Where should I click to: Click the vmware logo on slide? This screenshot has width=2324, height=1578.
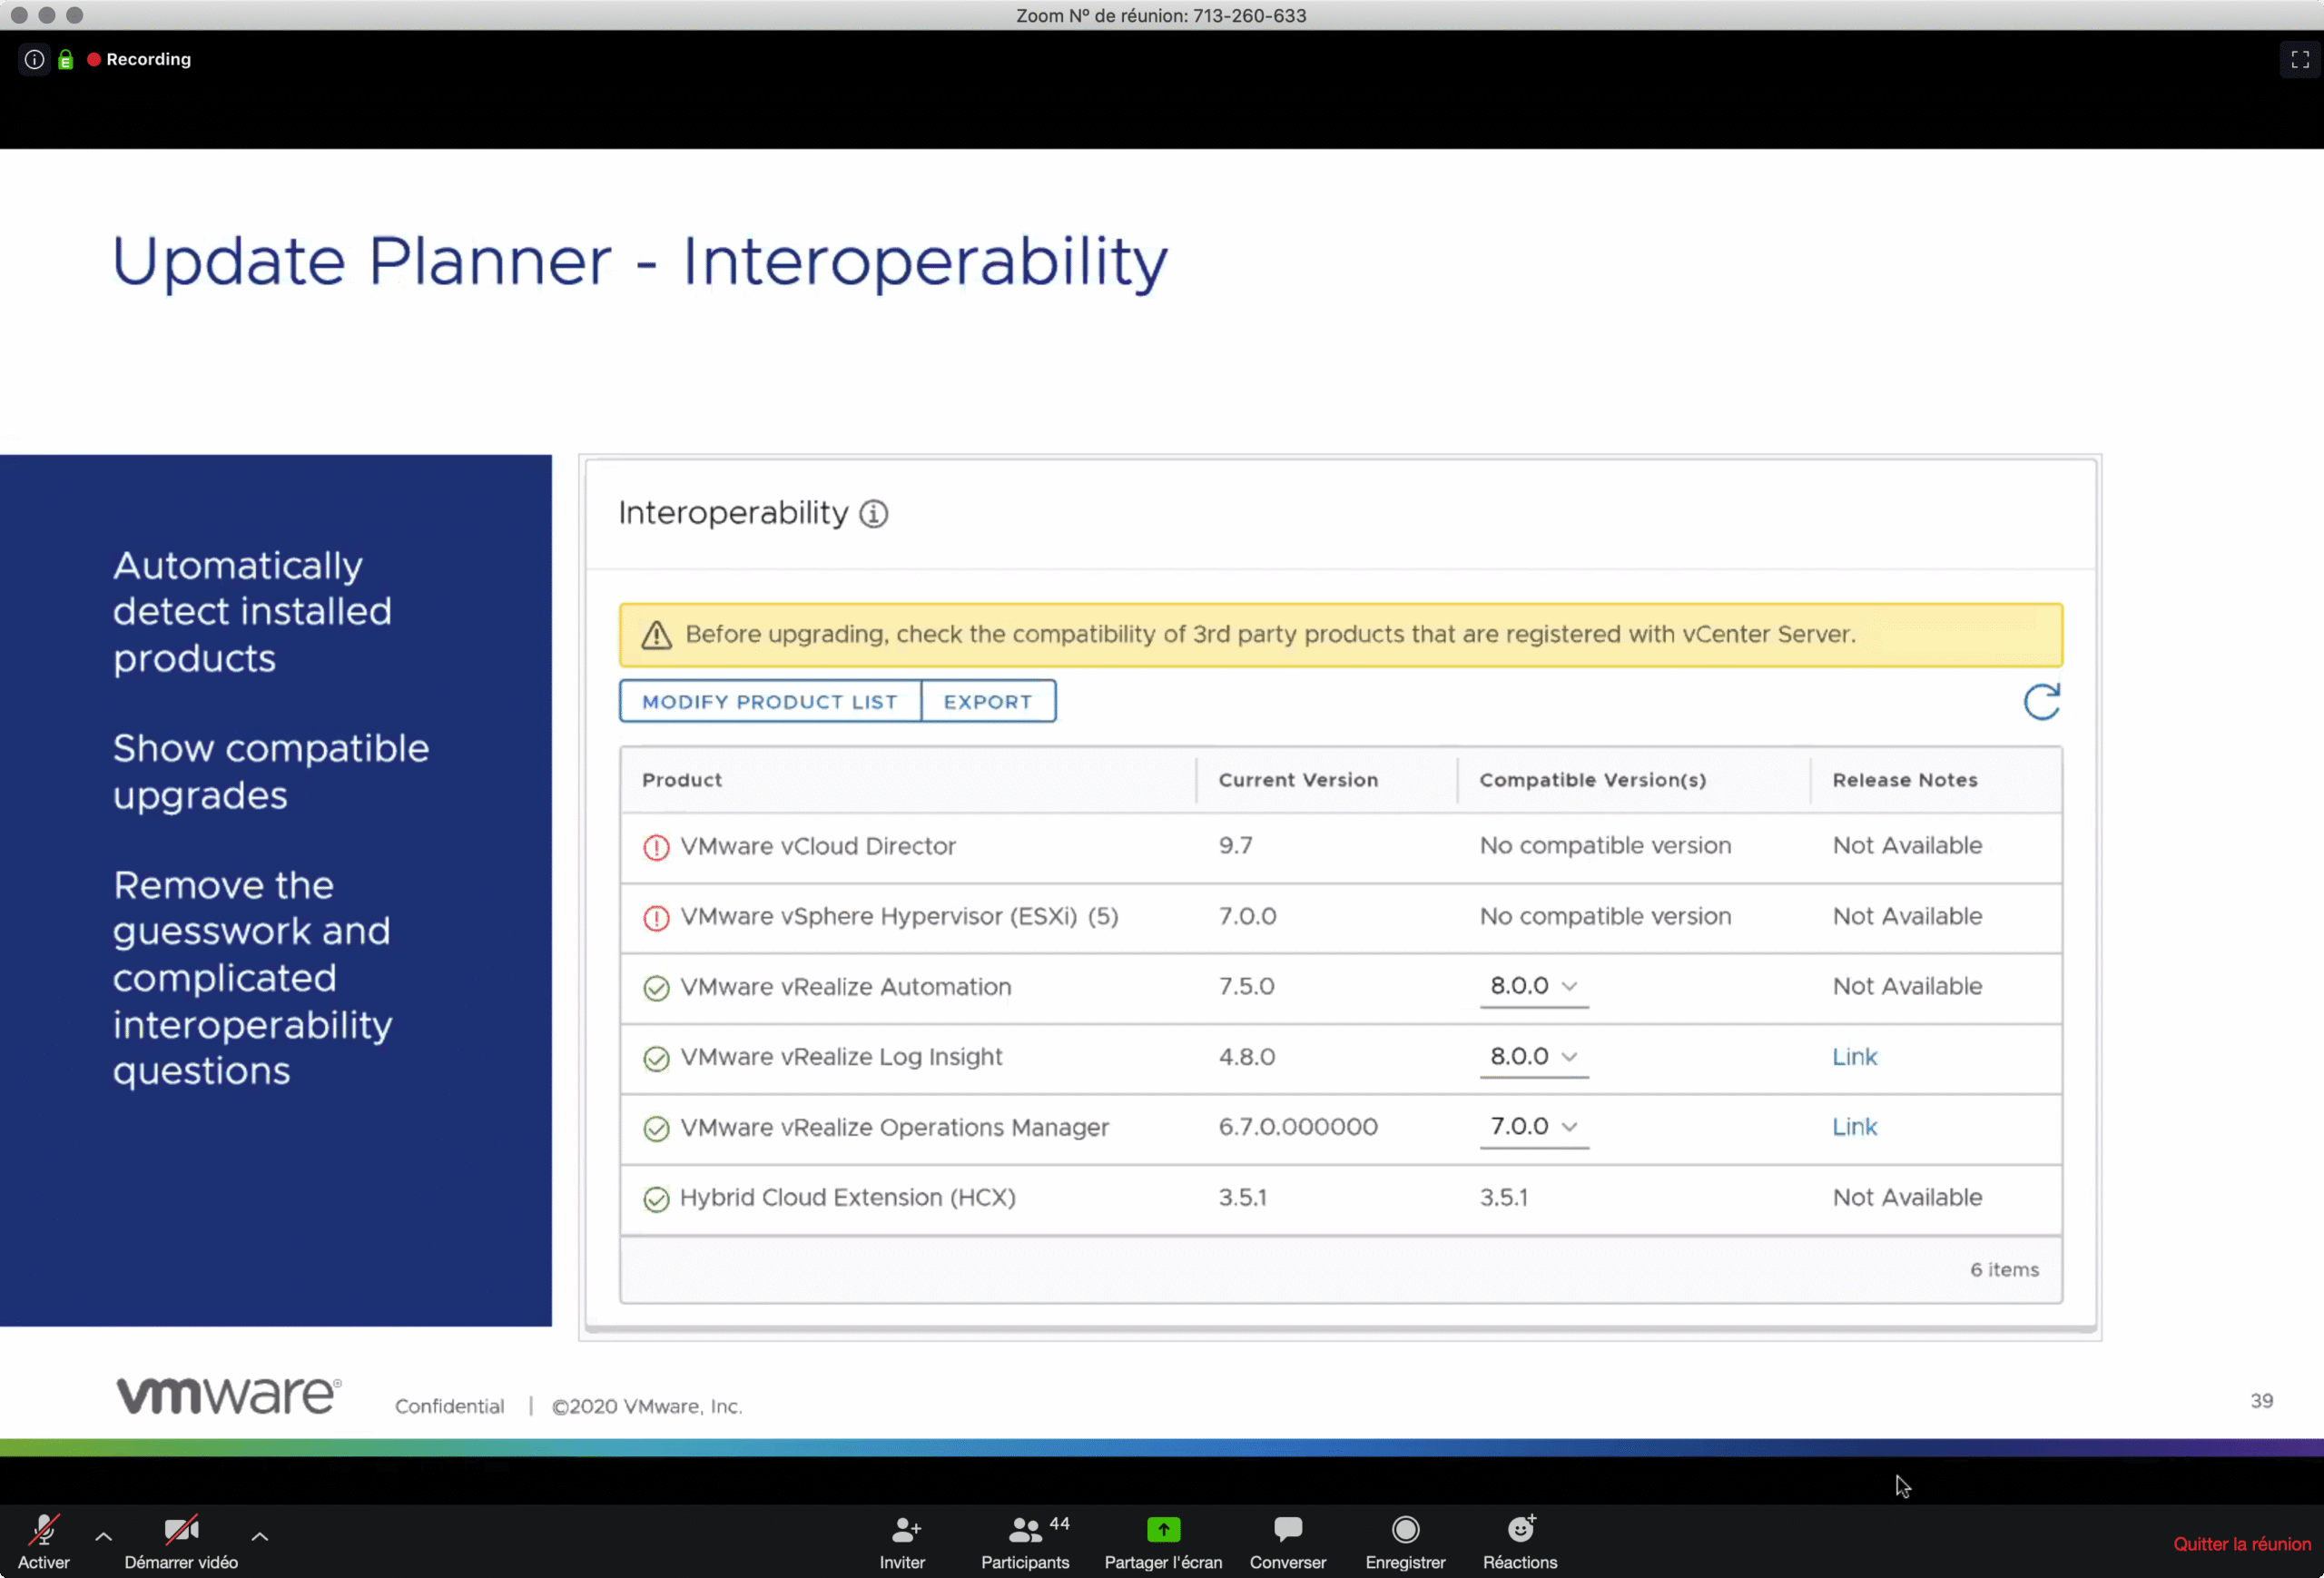pos(229,1395)
